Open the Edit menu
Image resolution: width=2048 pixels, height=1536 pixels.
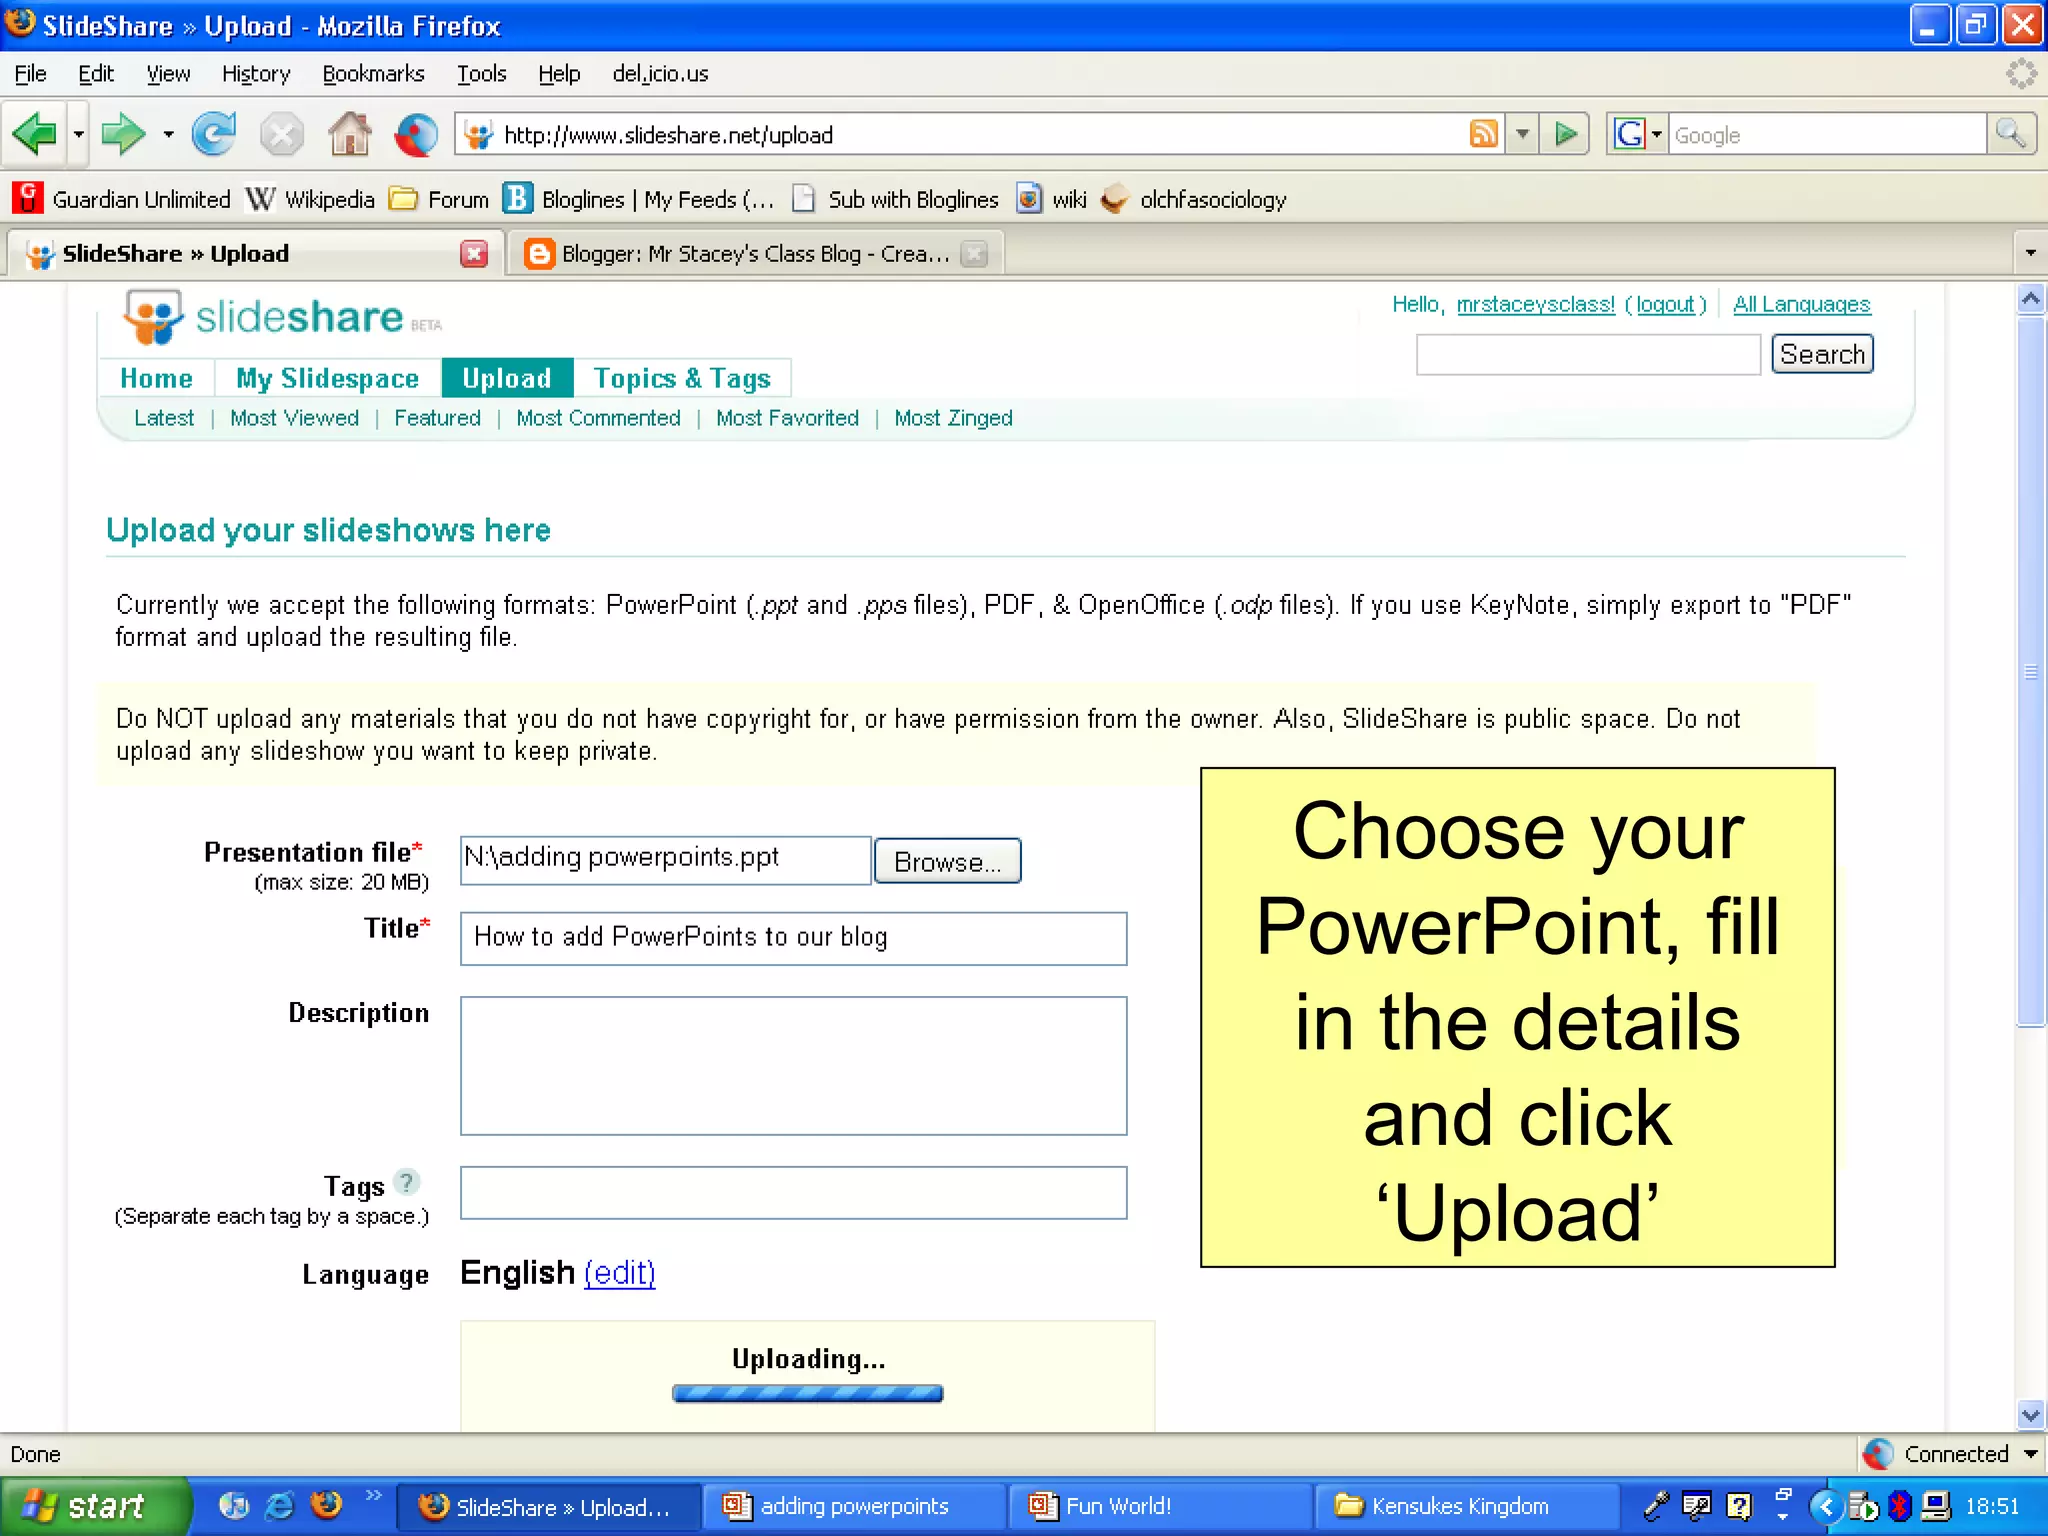coord(96,74)
